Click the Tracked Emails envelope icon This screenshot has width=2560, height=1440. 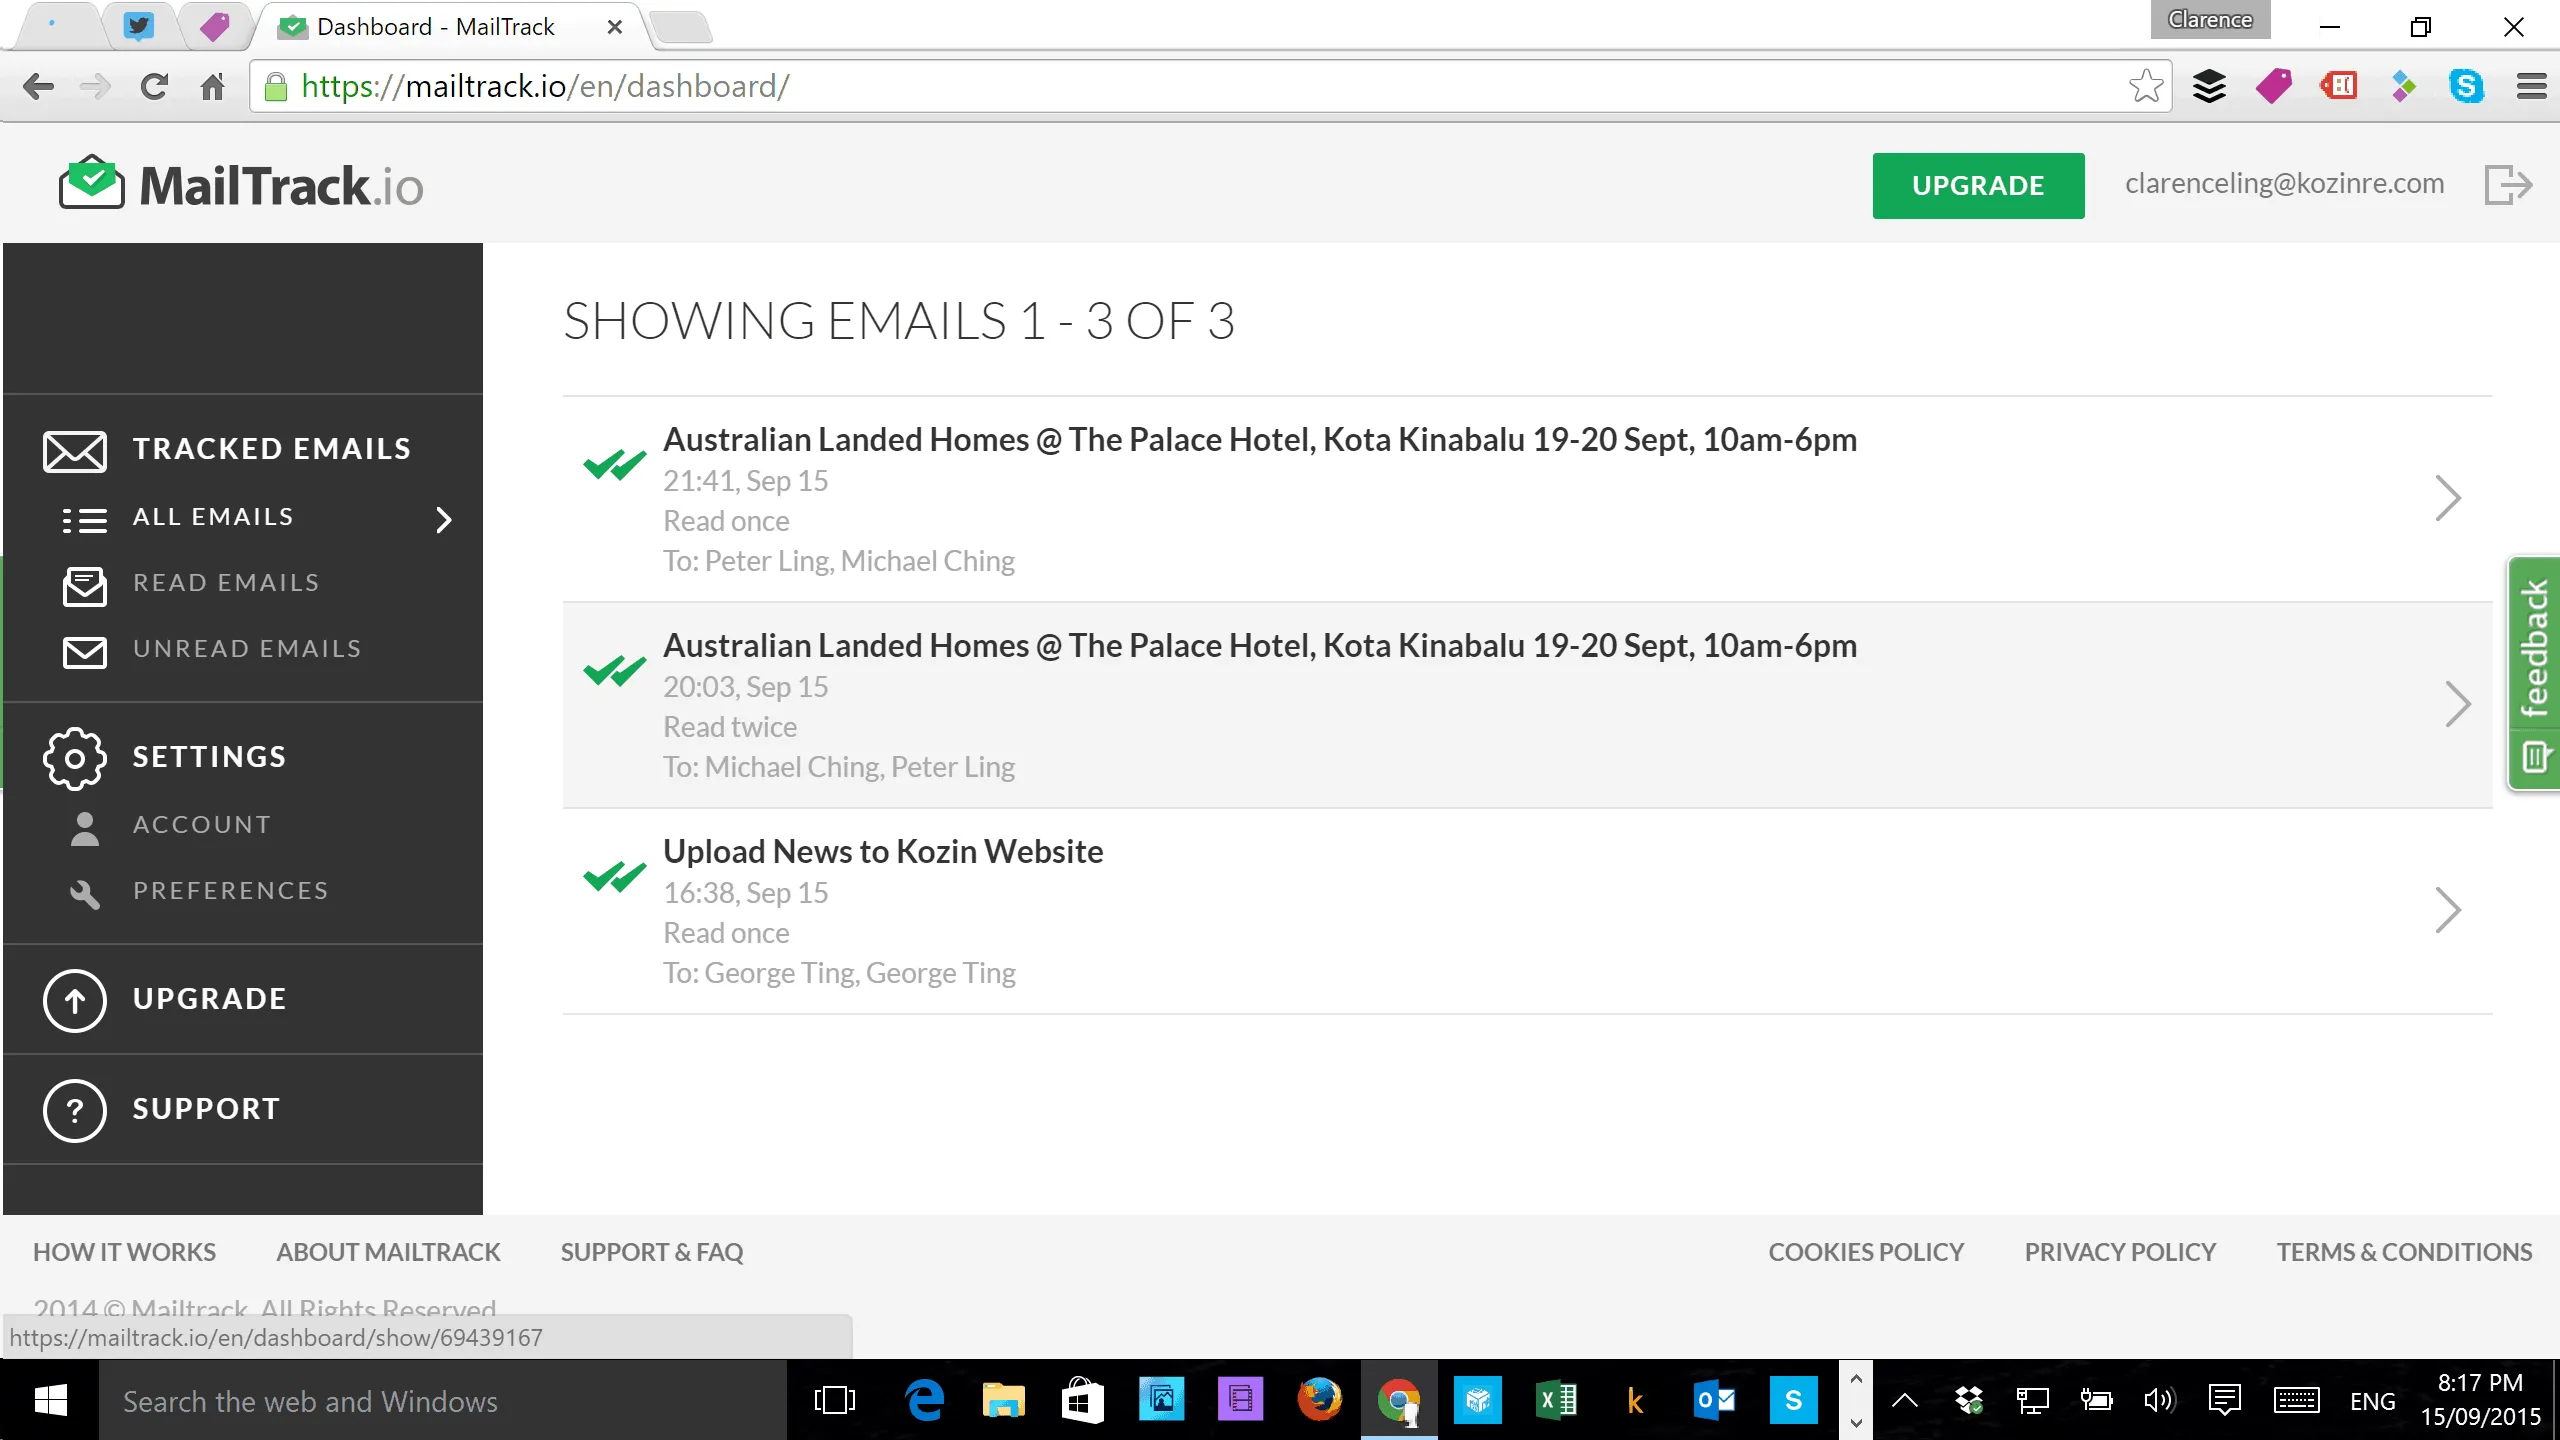[75, 451]
